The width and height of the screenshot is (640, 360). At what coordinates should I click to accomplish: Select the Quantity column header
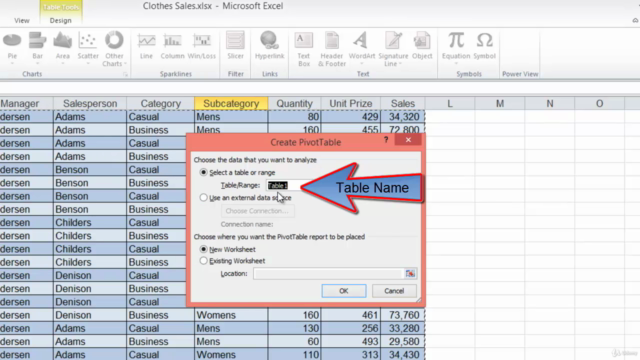coord(294,103)
